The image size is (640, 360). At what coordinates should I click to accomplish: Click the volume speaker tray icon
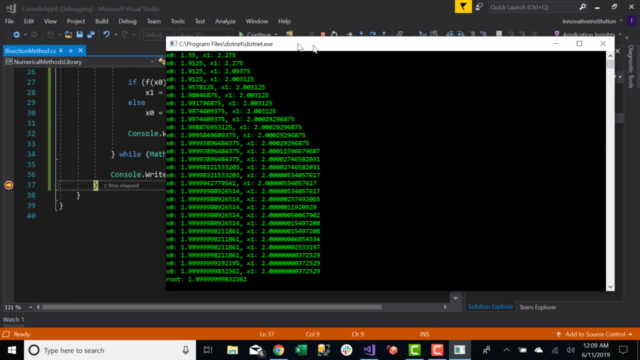point(571,350)
